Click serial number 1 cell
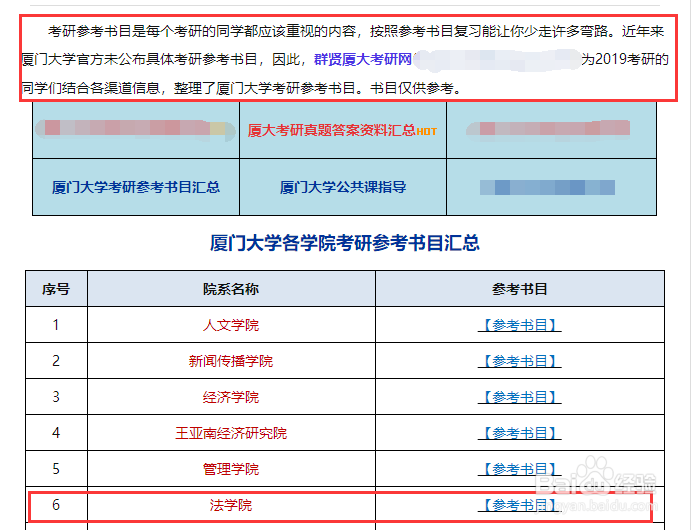 point(56,325)
